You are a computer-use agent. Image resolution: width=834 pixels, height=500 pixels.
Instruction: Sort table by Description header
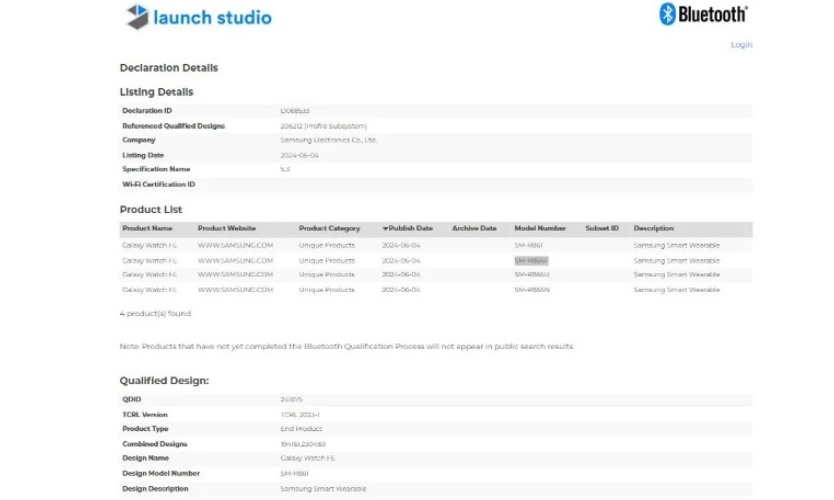click(x=654, y=228)
